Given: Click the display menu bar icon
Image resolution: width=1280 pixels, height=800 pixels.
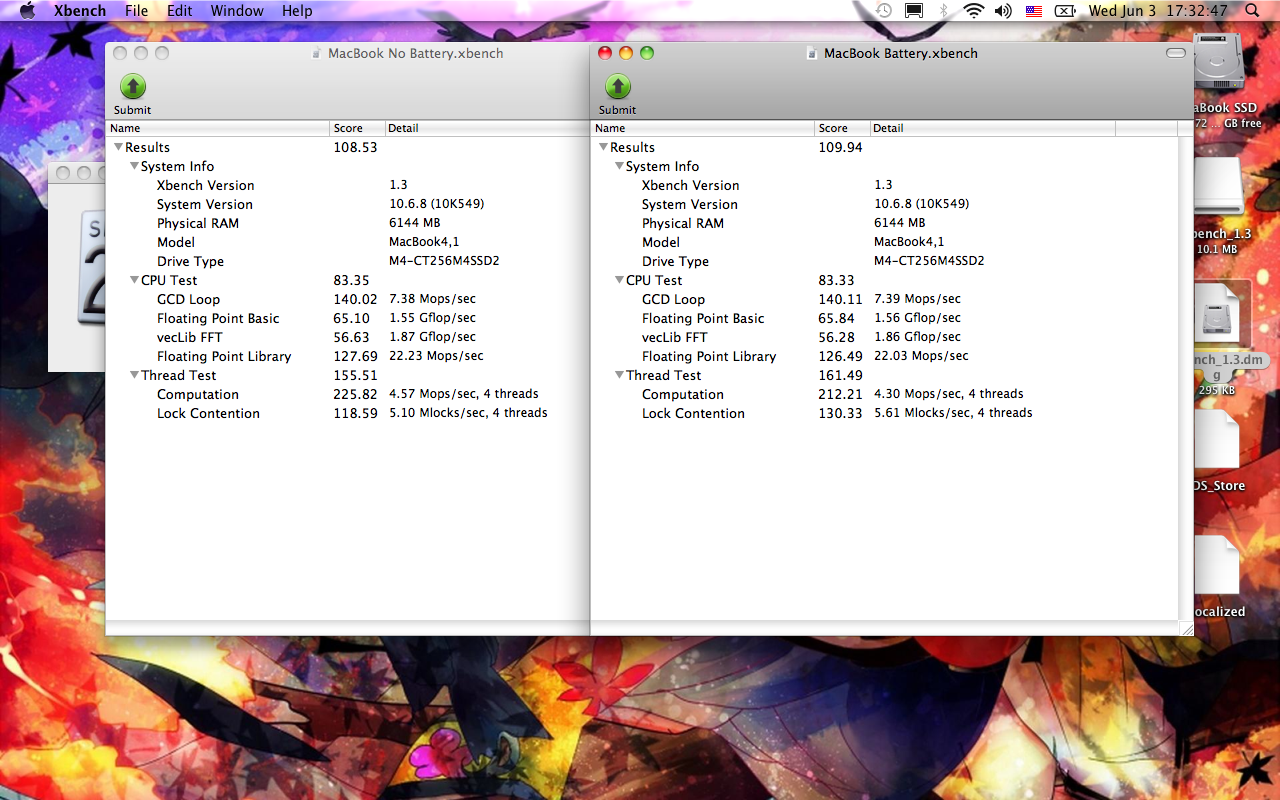Looking at the screenshot, I should 914,11.
